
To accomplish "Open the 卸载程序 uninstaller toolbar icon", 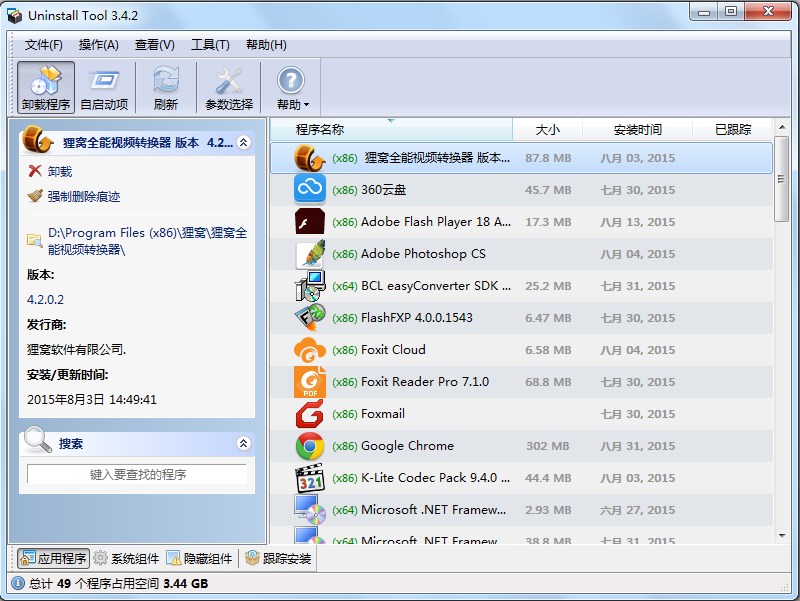I will pyautogui.click(x=46, y=87).
